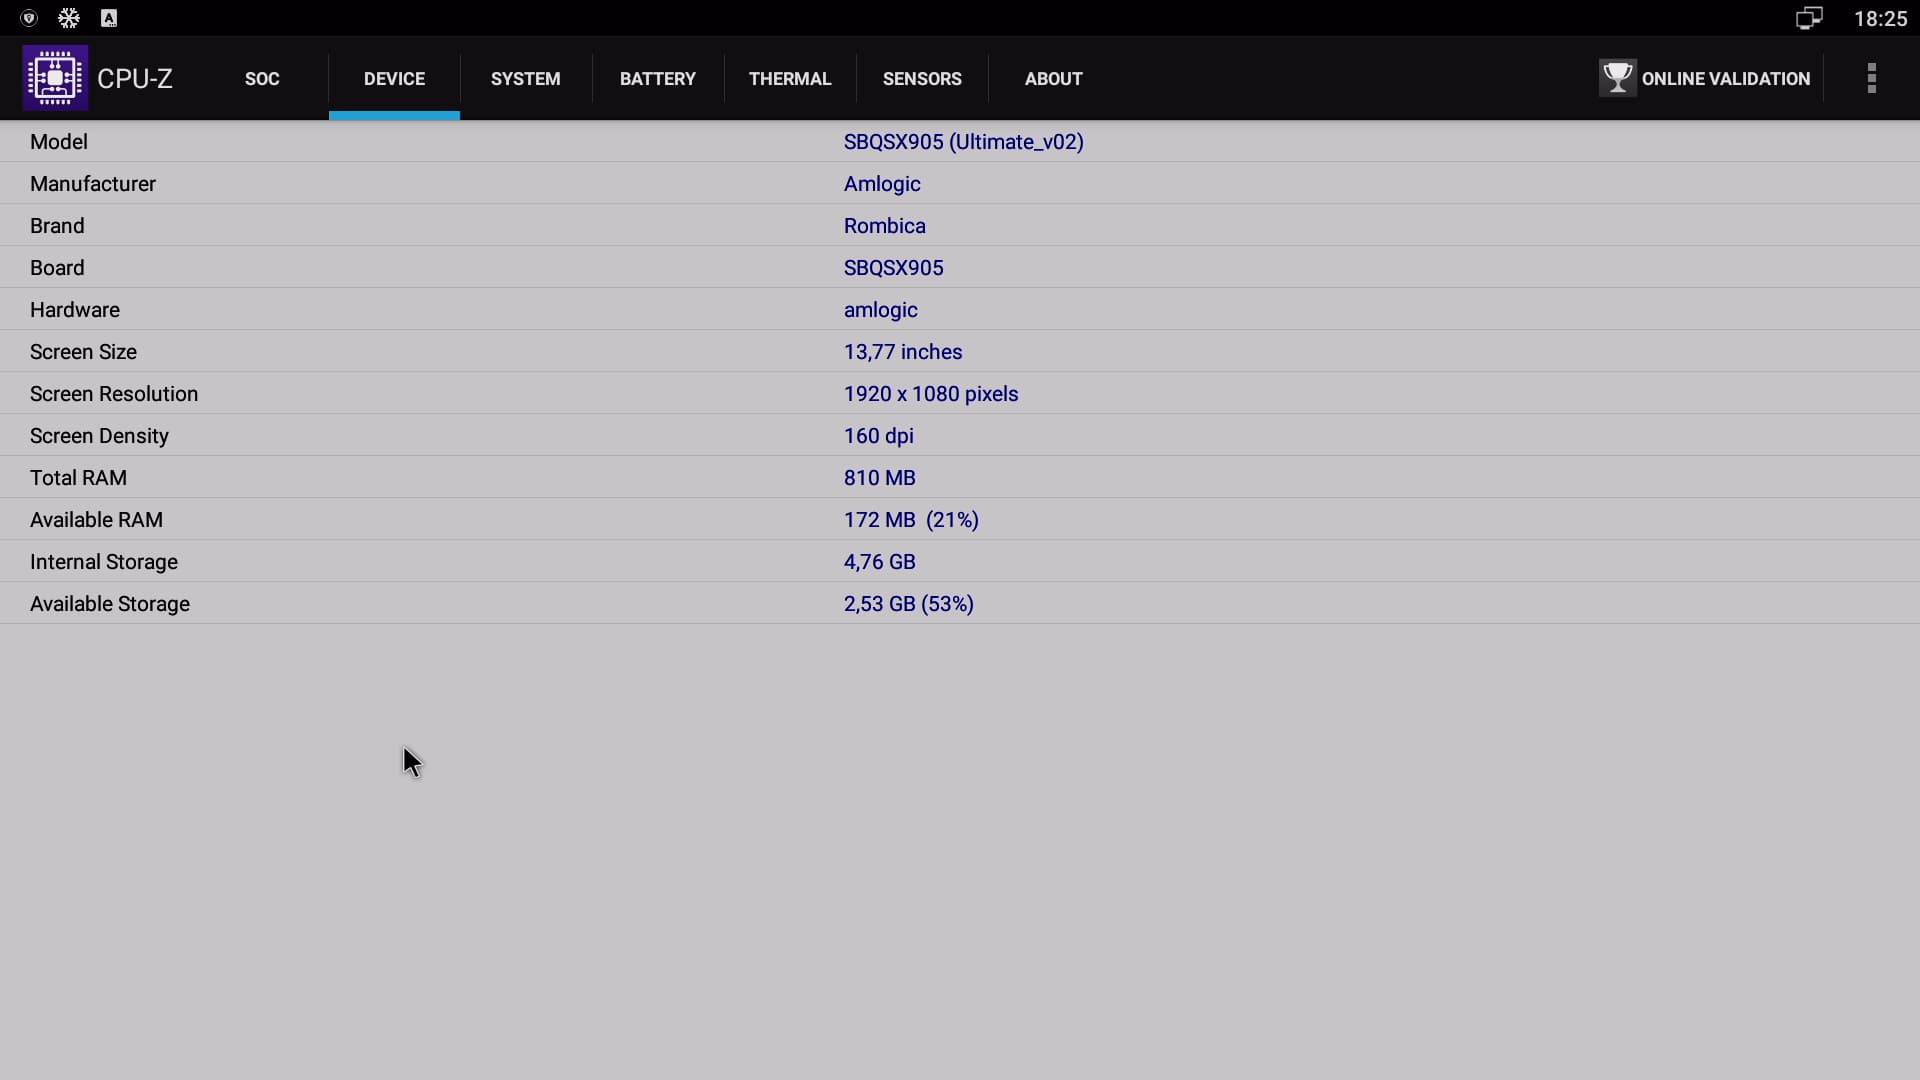
Task: Click the CPU-Z title text
Action: click(135, 79)
